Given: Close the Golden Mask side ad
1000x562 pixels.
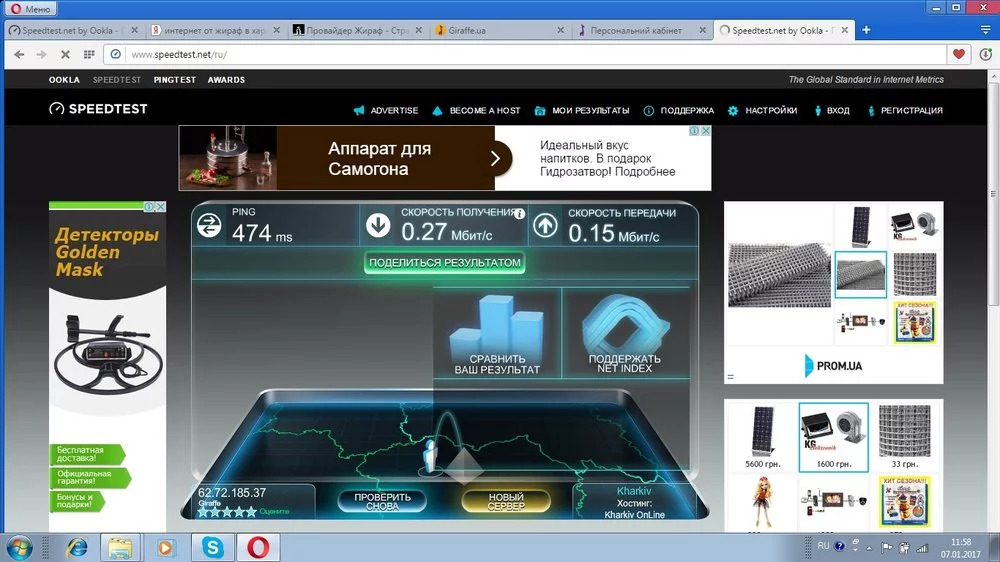Looking at the screenshot, I should pos(161,207).
